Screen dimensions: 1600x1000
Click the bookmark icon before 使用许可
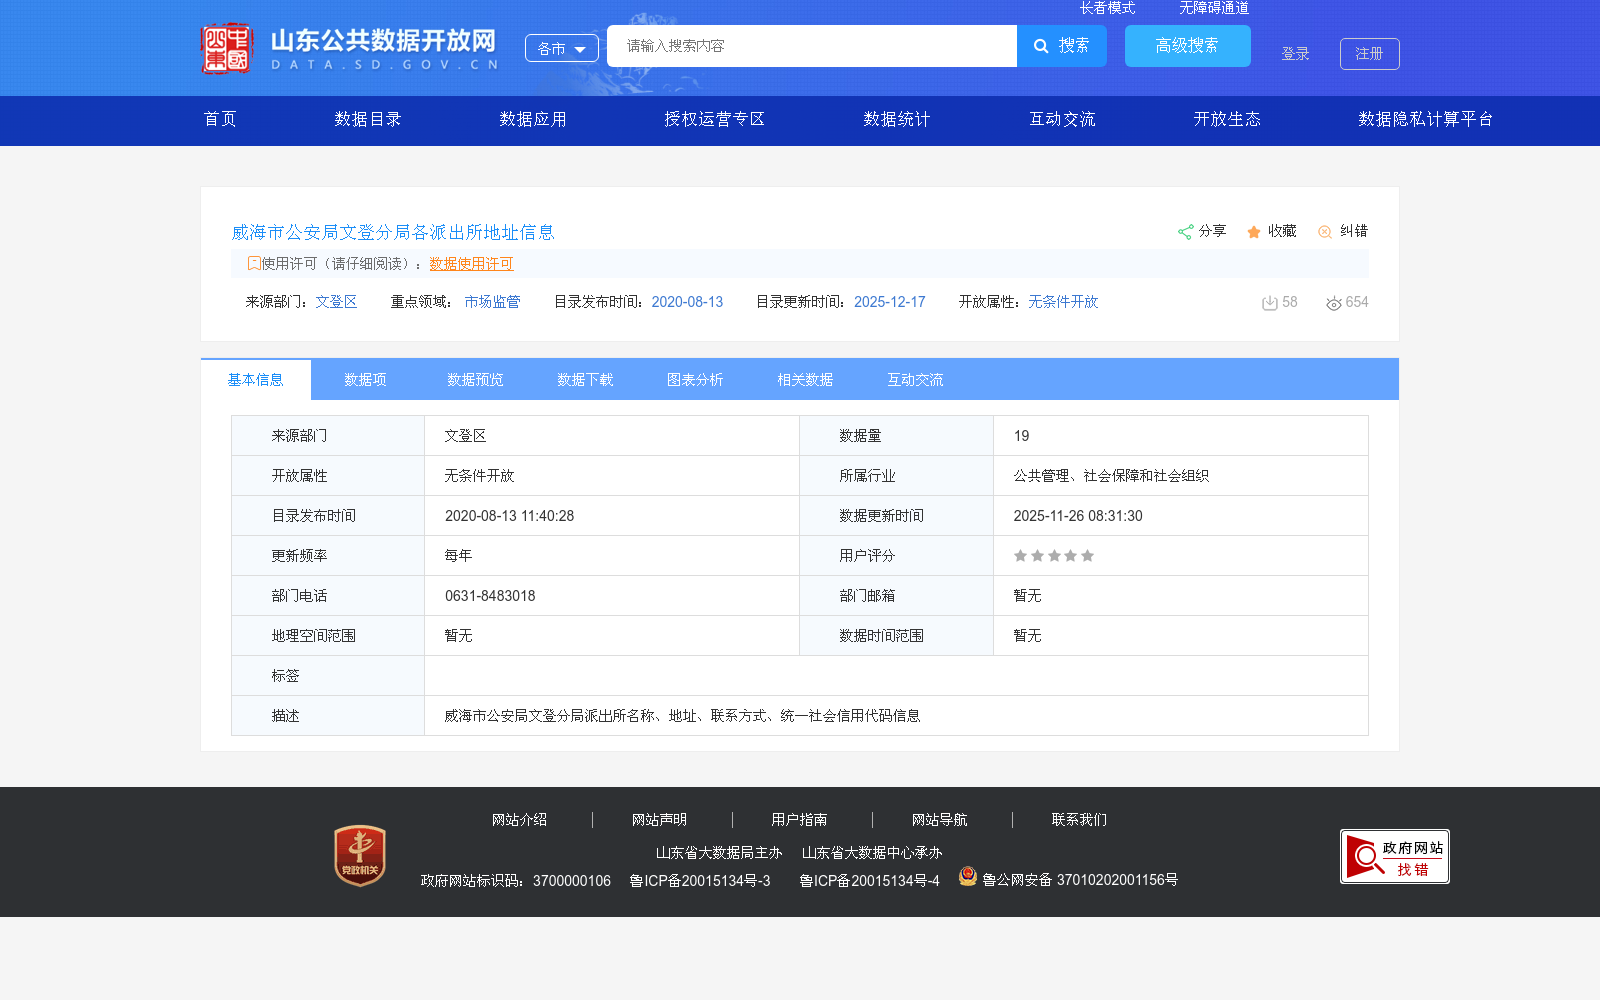(254, 263)
